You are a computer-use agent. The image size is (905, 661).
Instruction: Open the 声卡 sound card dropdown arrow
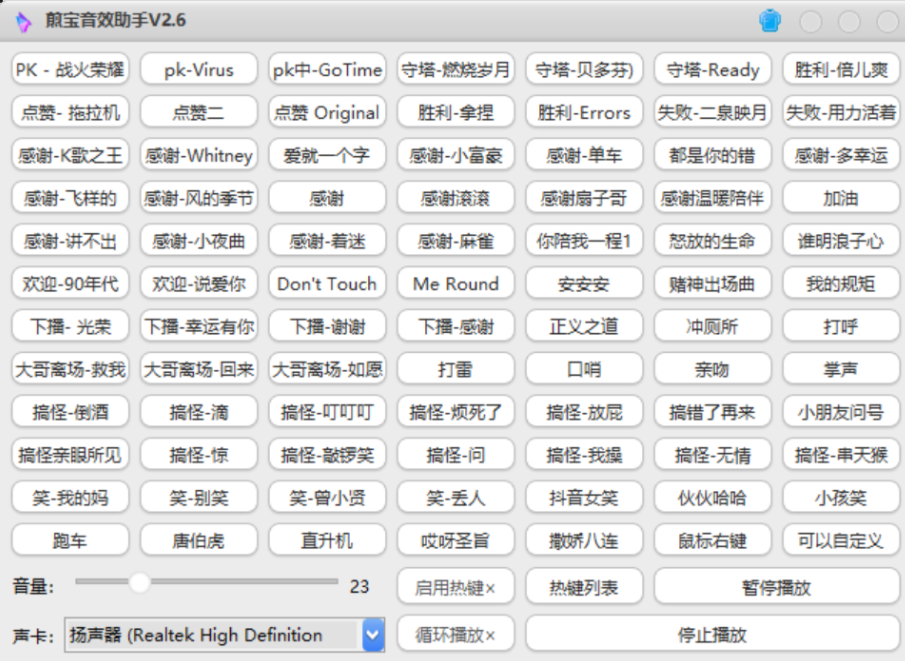click(x=373, y=634)
